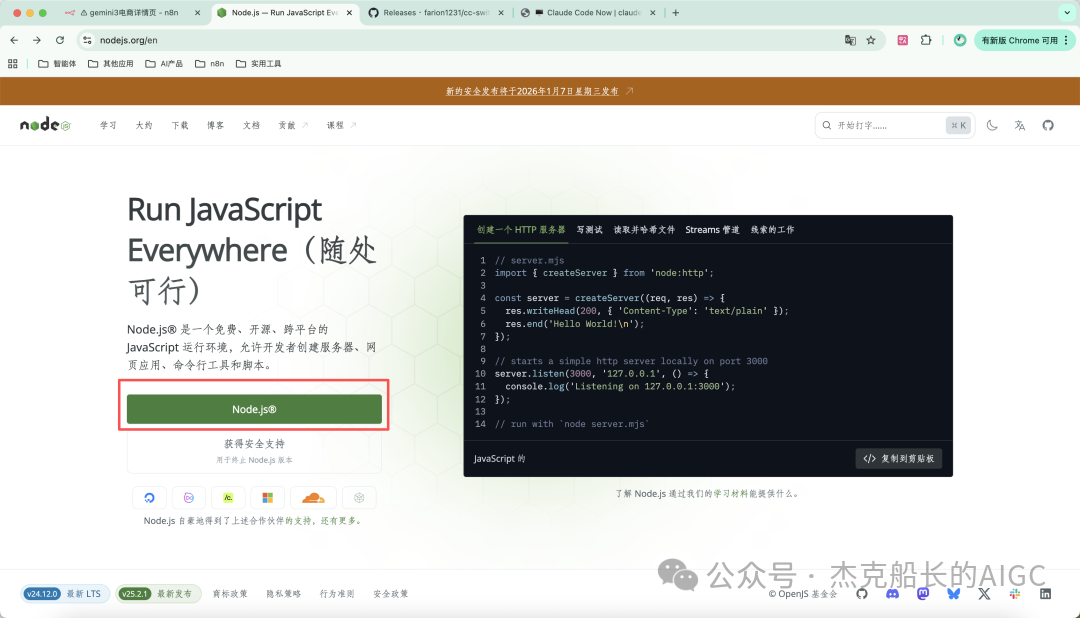This screenshot has width=1080, height=618.
Task: Click the purple circular partner logo
Action: [189, 497]
